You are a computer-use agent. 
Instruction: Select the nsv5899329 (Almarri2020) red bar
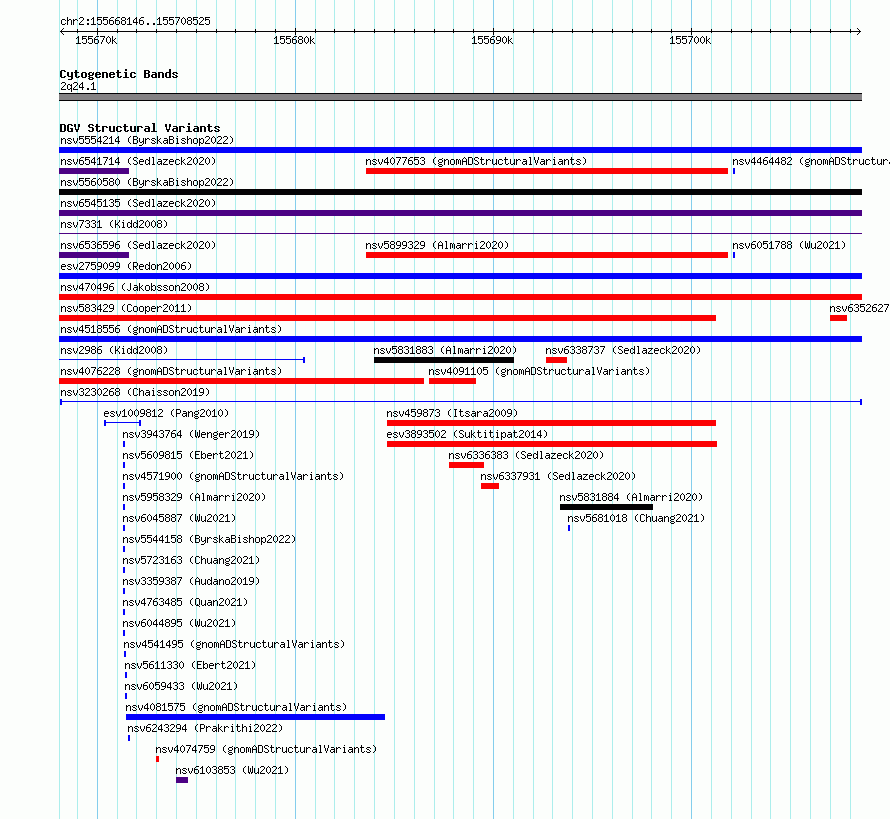pos(547,255)
